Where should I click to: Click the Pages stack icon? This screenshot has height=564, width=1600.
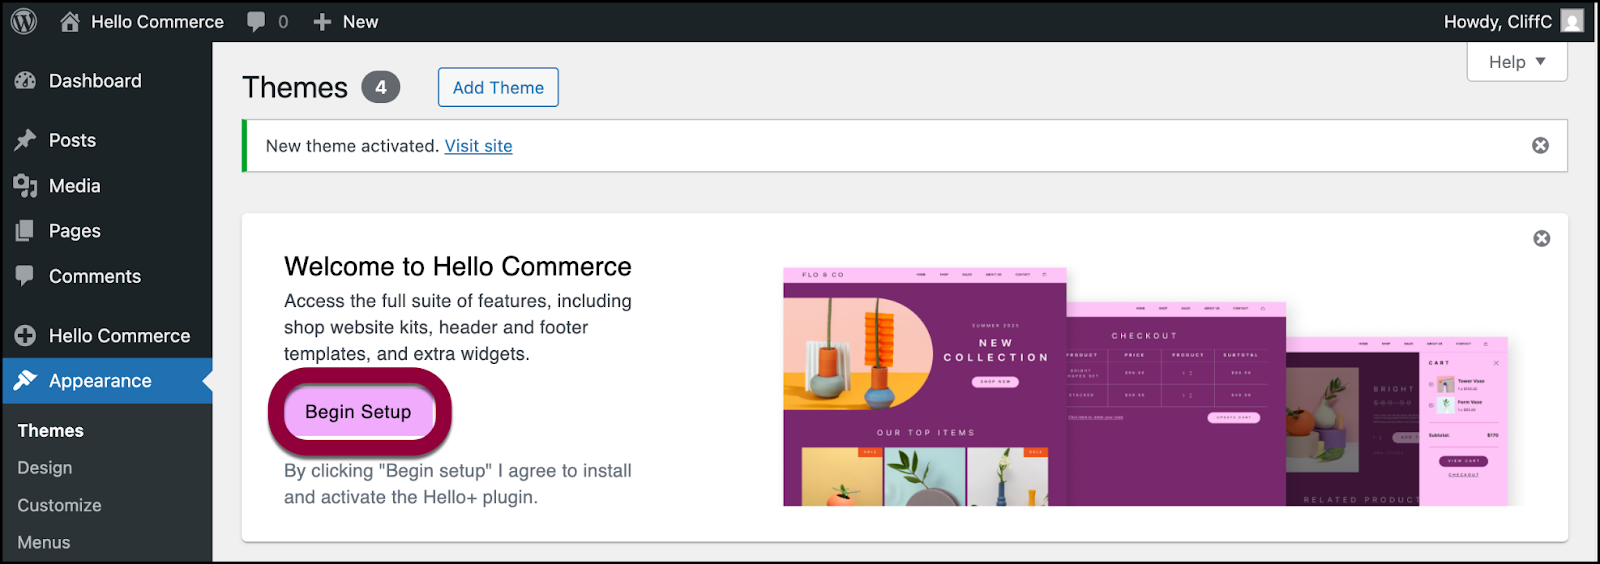tap(25, 231)
